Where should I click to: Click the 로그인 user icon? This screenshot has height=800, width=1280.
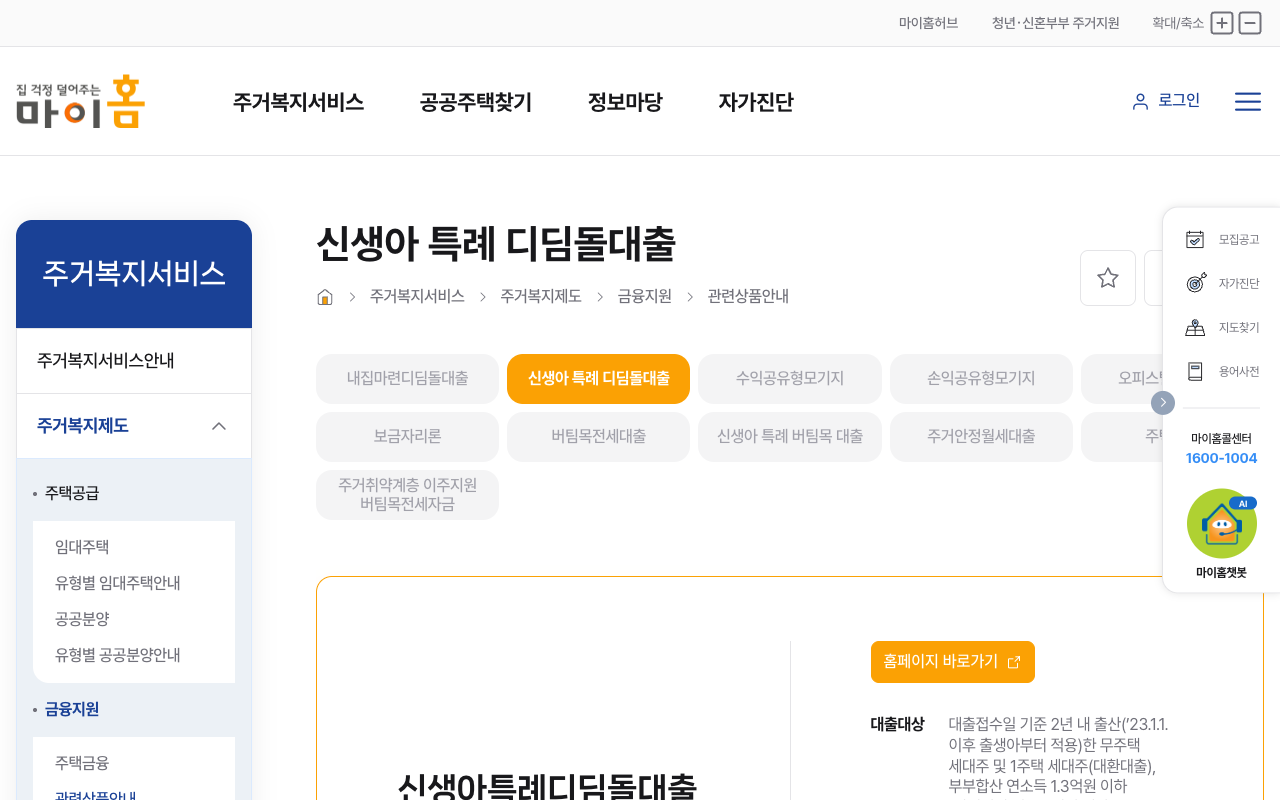(1140, 101)
